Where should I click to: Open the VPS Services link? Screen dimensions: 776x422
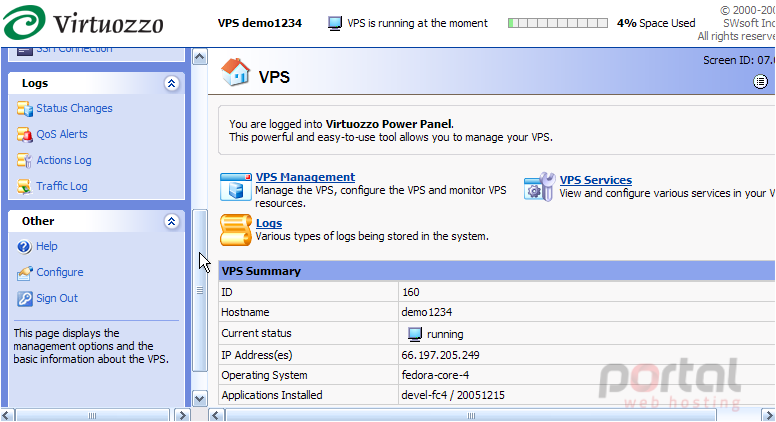click(596, 180)
